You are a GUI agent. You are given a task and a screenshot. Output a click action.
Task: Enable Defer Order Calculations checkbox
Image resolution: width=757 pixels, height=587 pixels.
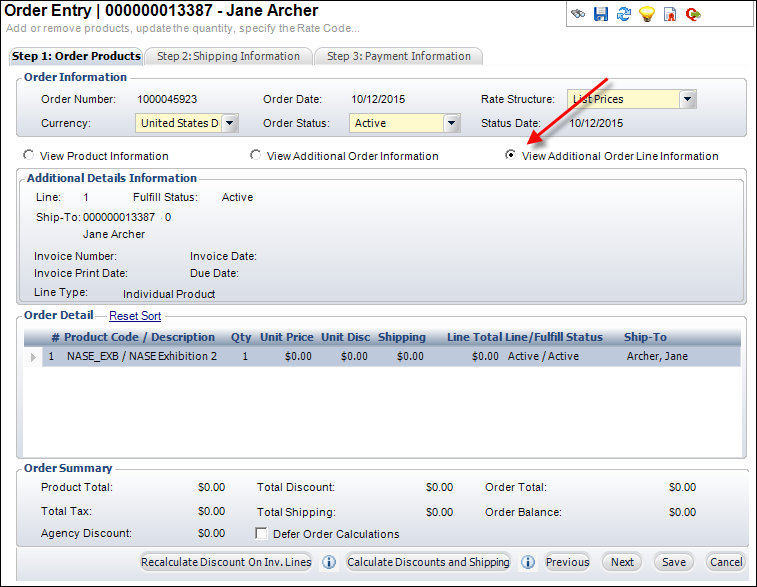261,533
